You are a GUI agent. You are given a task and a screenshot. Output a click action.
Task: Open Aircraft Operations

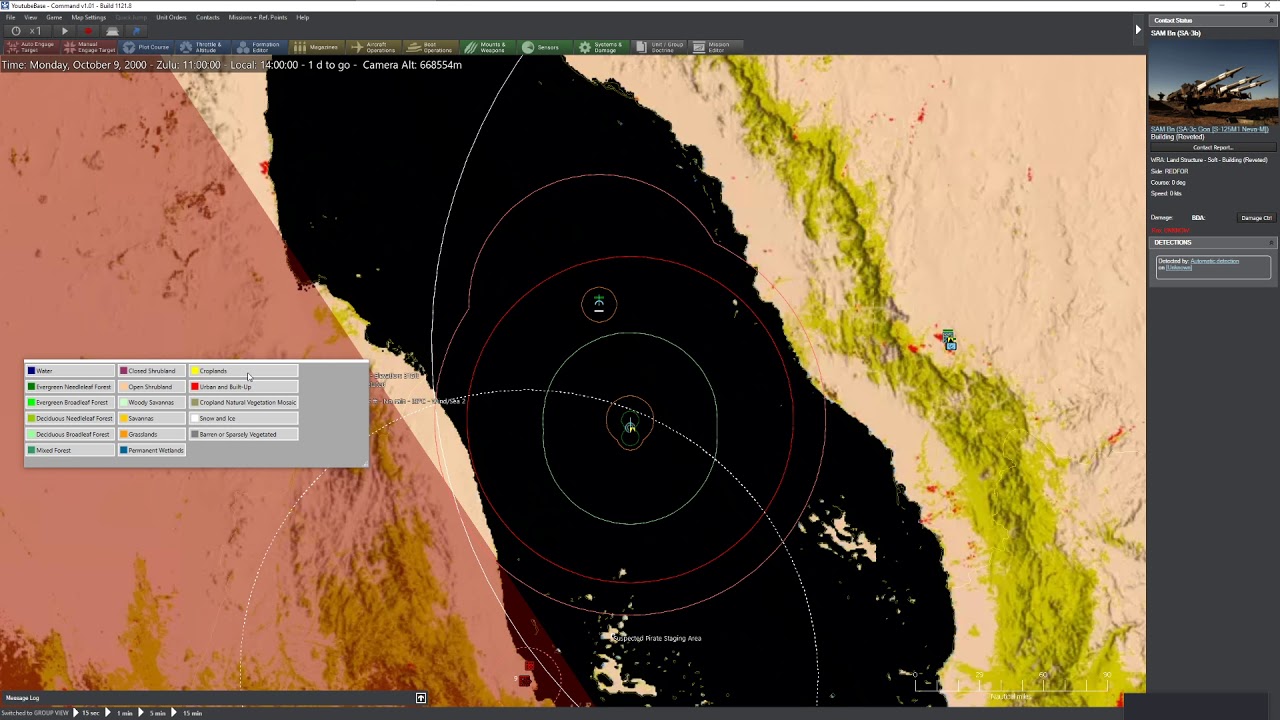click(x=374, y=47)
